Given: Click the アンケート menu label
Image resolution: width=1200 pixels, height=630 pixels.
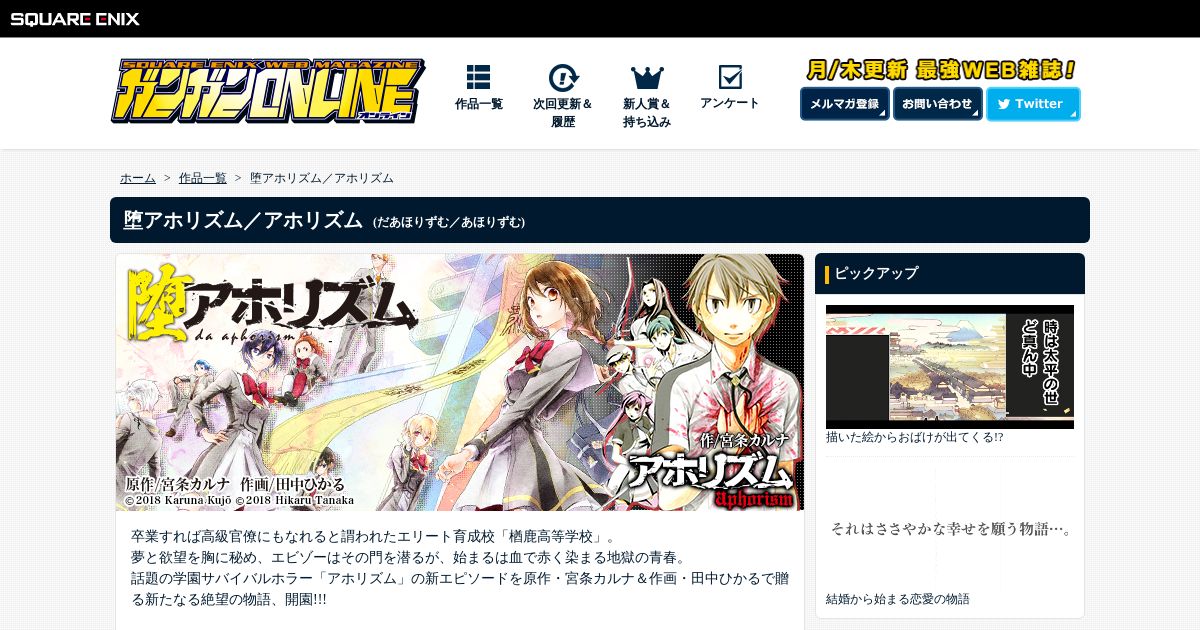Looking at the screenshot, I should coord(730,103).
